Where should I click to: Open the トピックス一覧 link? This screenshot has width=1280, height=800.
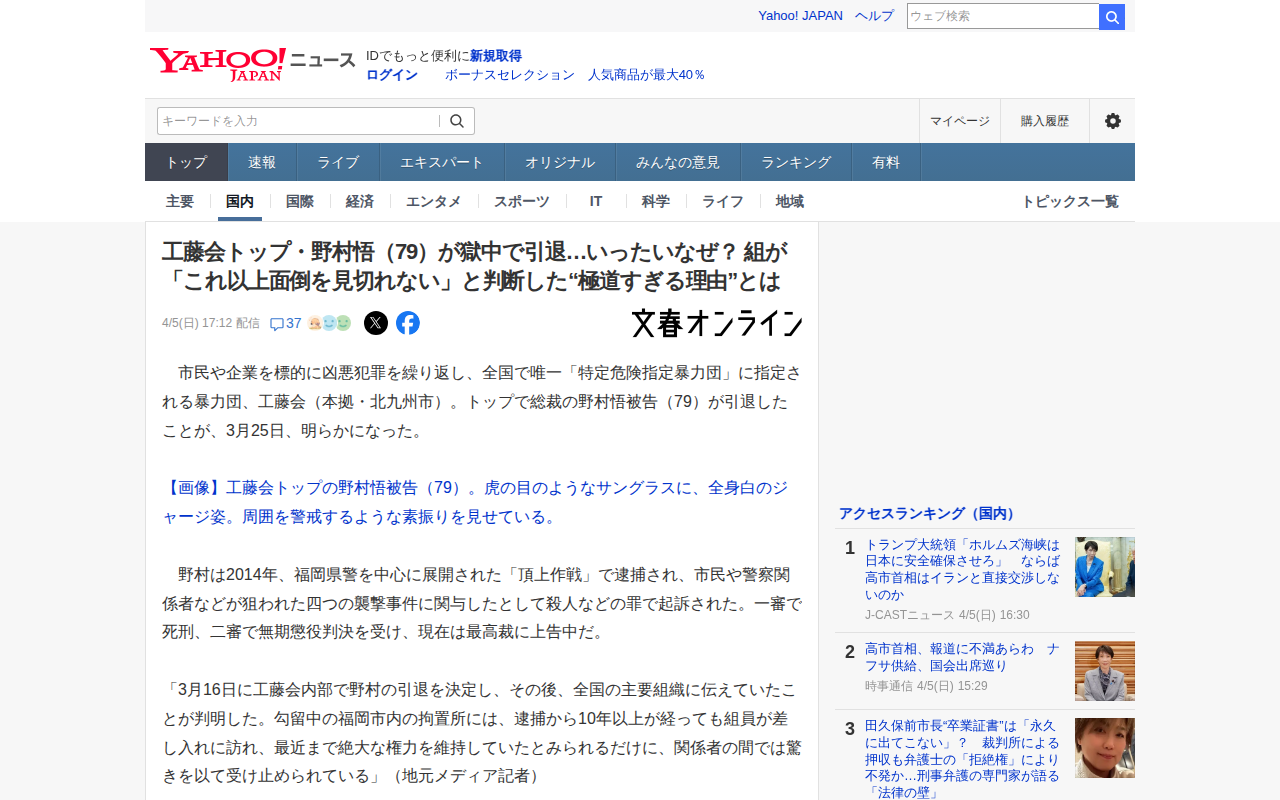1069,201
